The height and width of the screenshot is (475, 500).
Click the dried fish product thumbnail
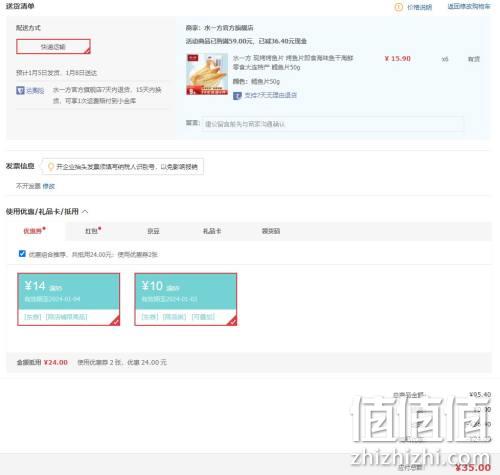tap(207, 74)
